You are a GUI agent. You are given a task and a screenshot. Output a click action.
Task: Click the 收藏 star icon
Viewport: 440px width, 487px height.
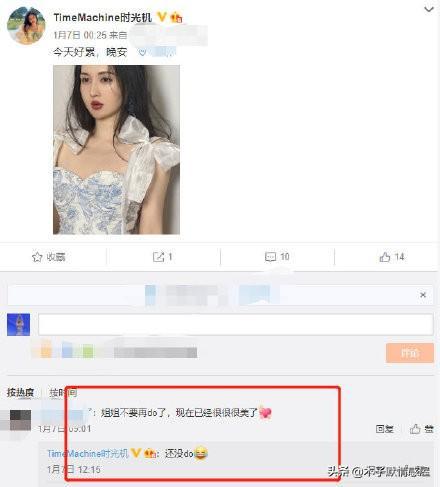[37, 257]
